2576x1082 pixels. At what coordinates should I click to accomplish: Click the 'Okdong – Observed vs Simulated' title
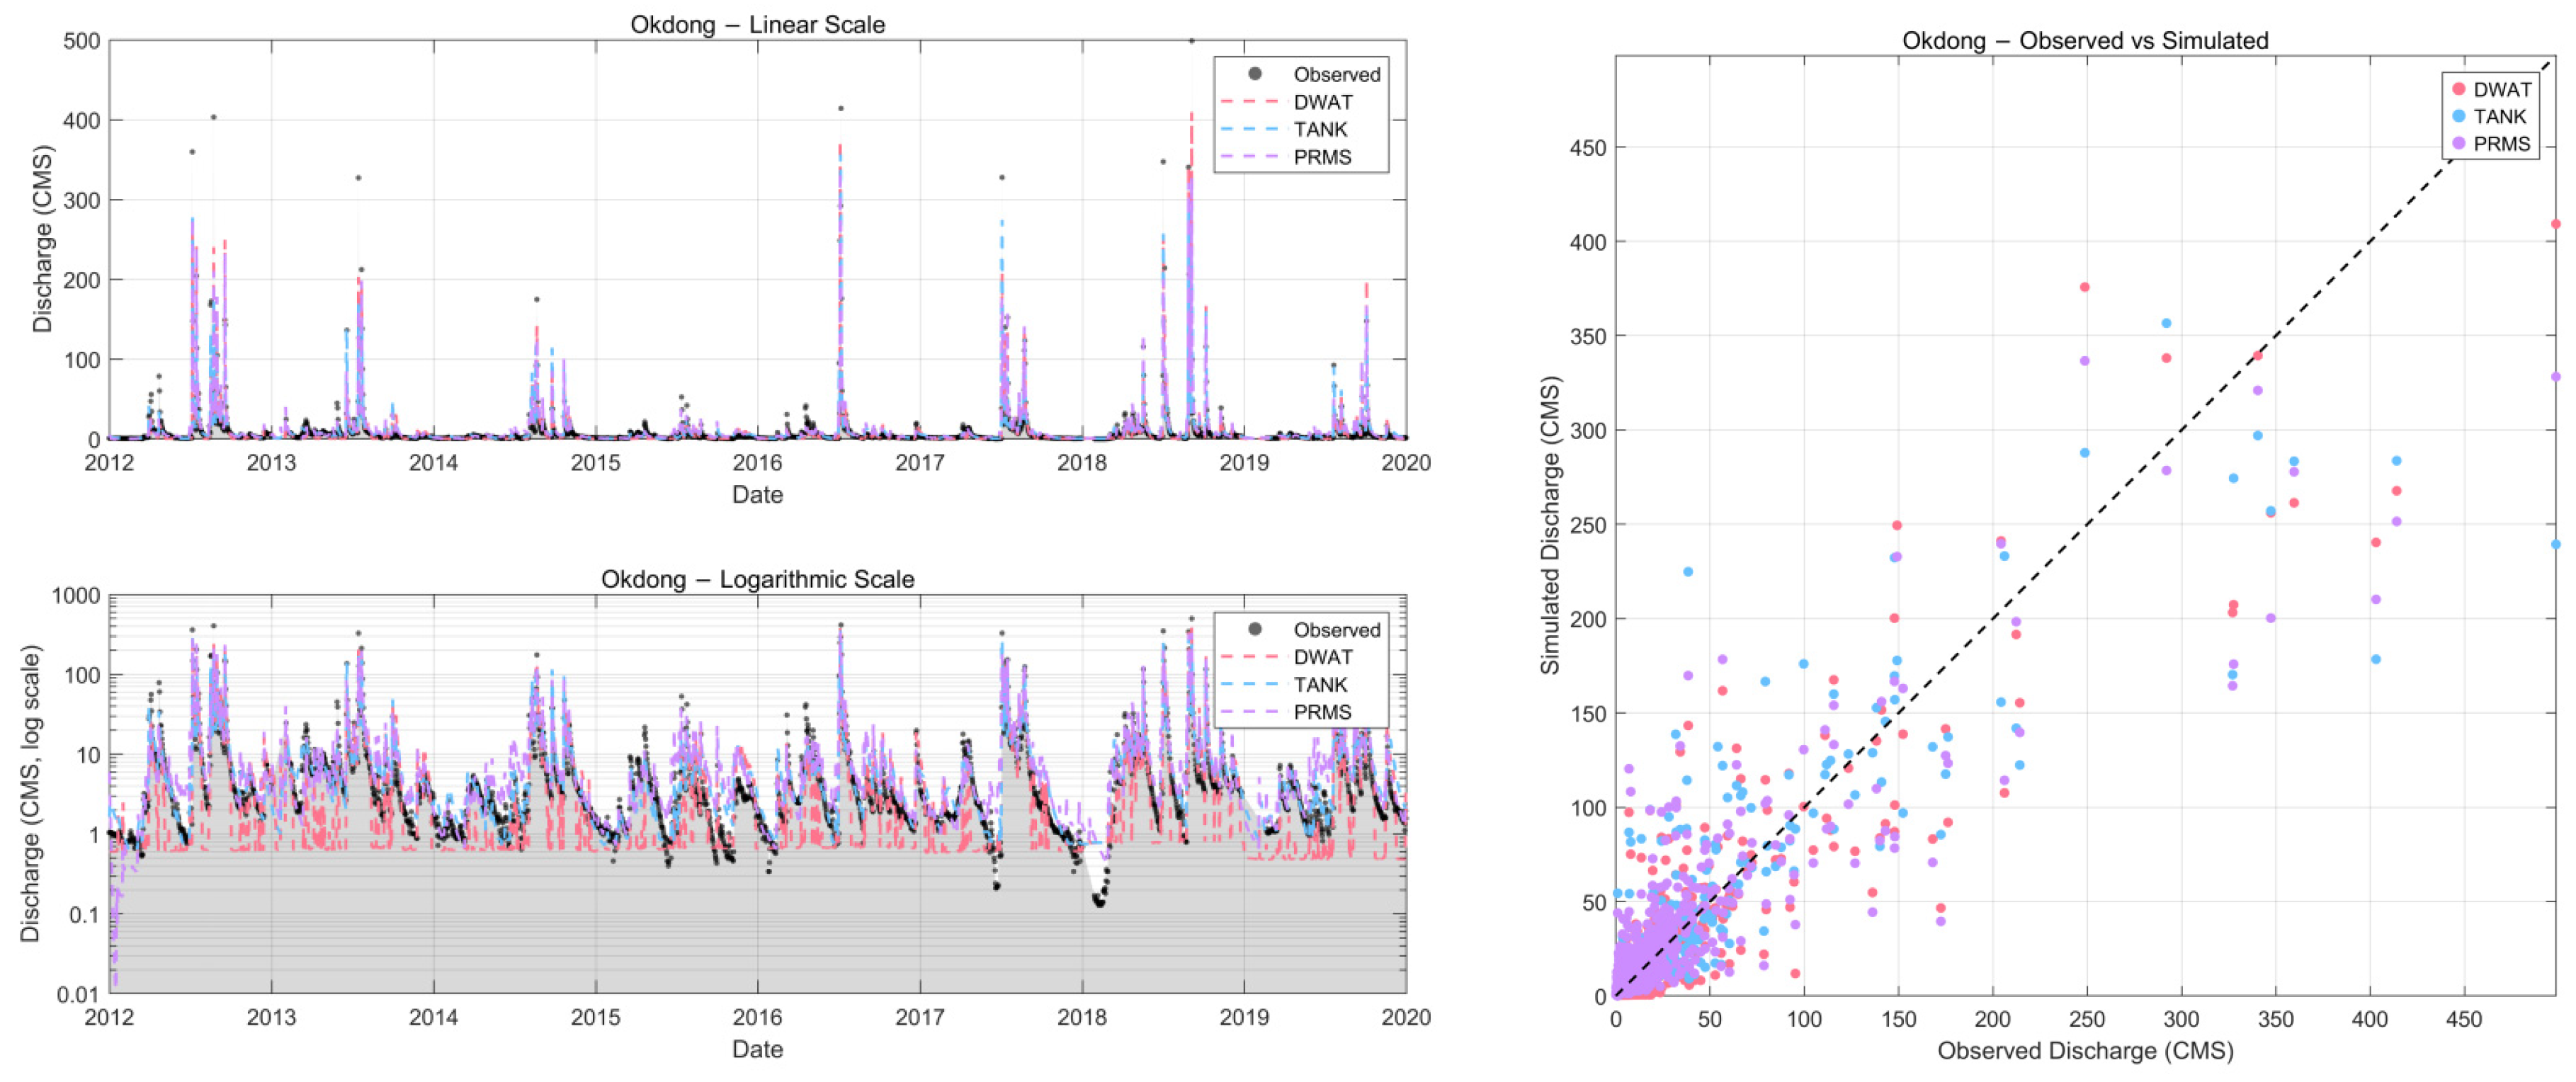(2085, 40)
